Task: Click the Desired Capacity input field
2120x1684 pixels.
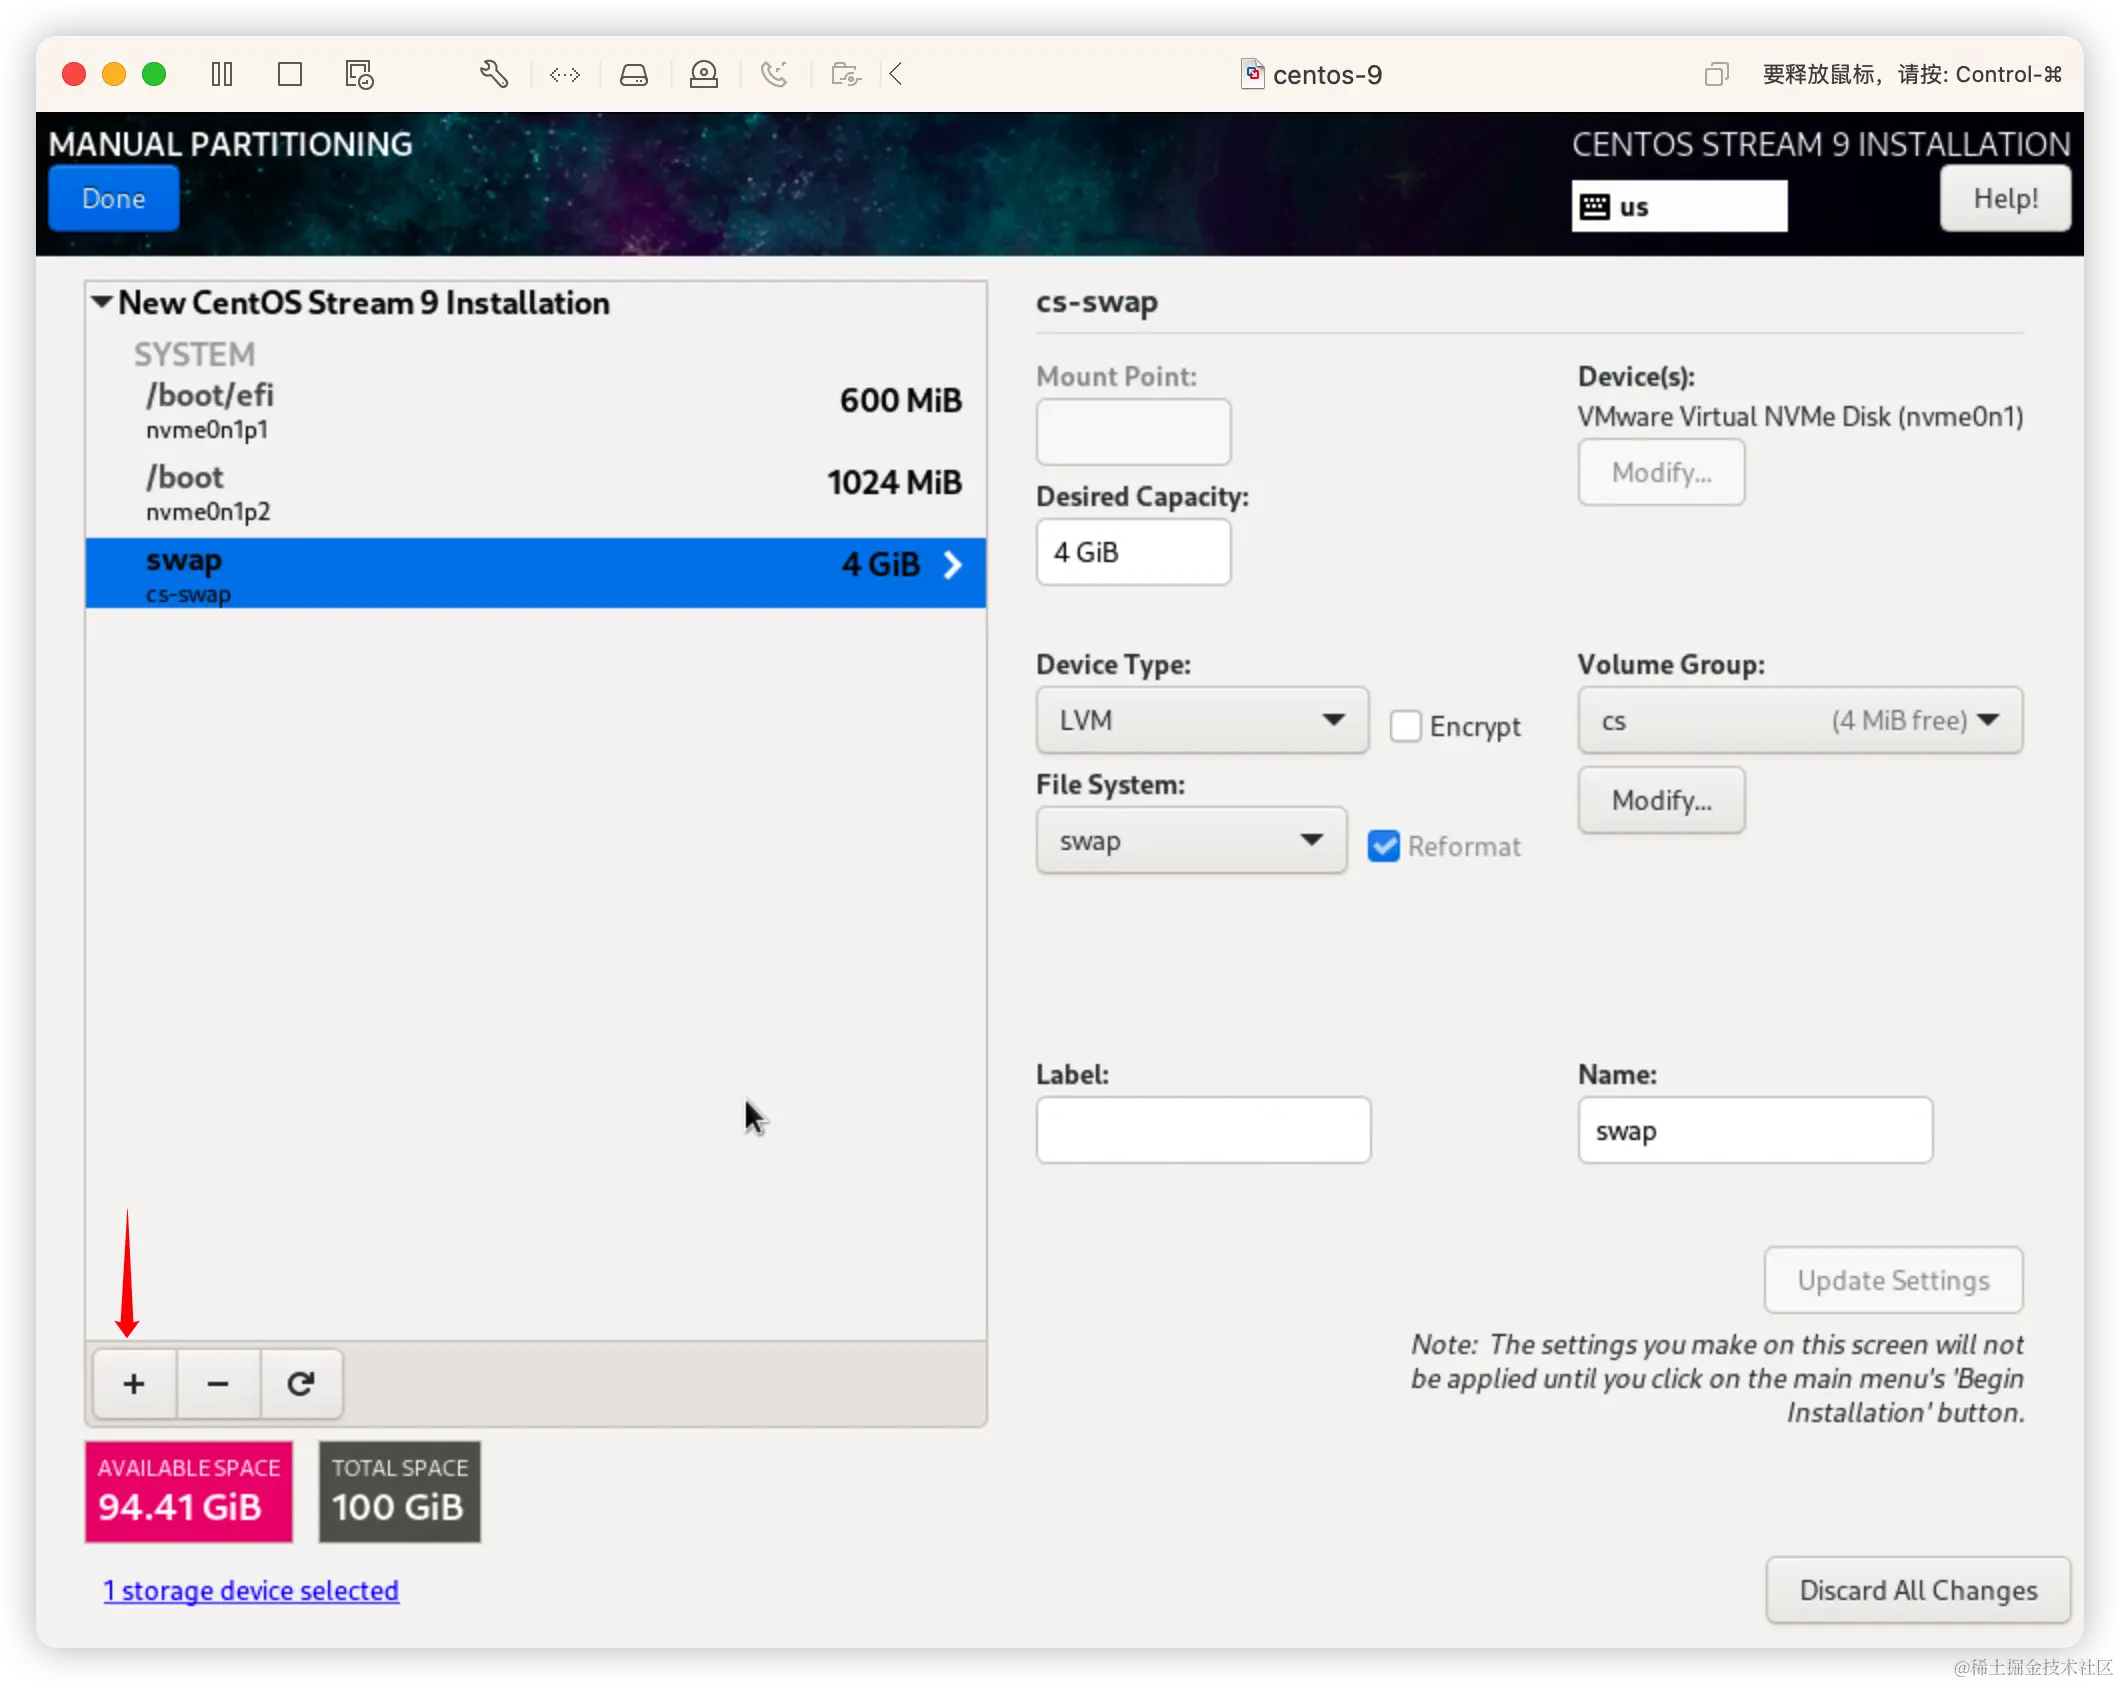Action: [1133, 552]
